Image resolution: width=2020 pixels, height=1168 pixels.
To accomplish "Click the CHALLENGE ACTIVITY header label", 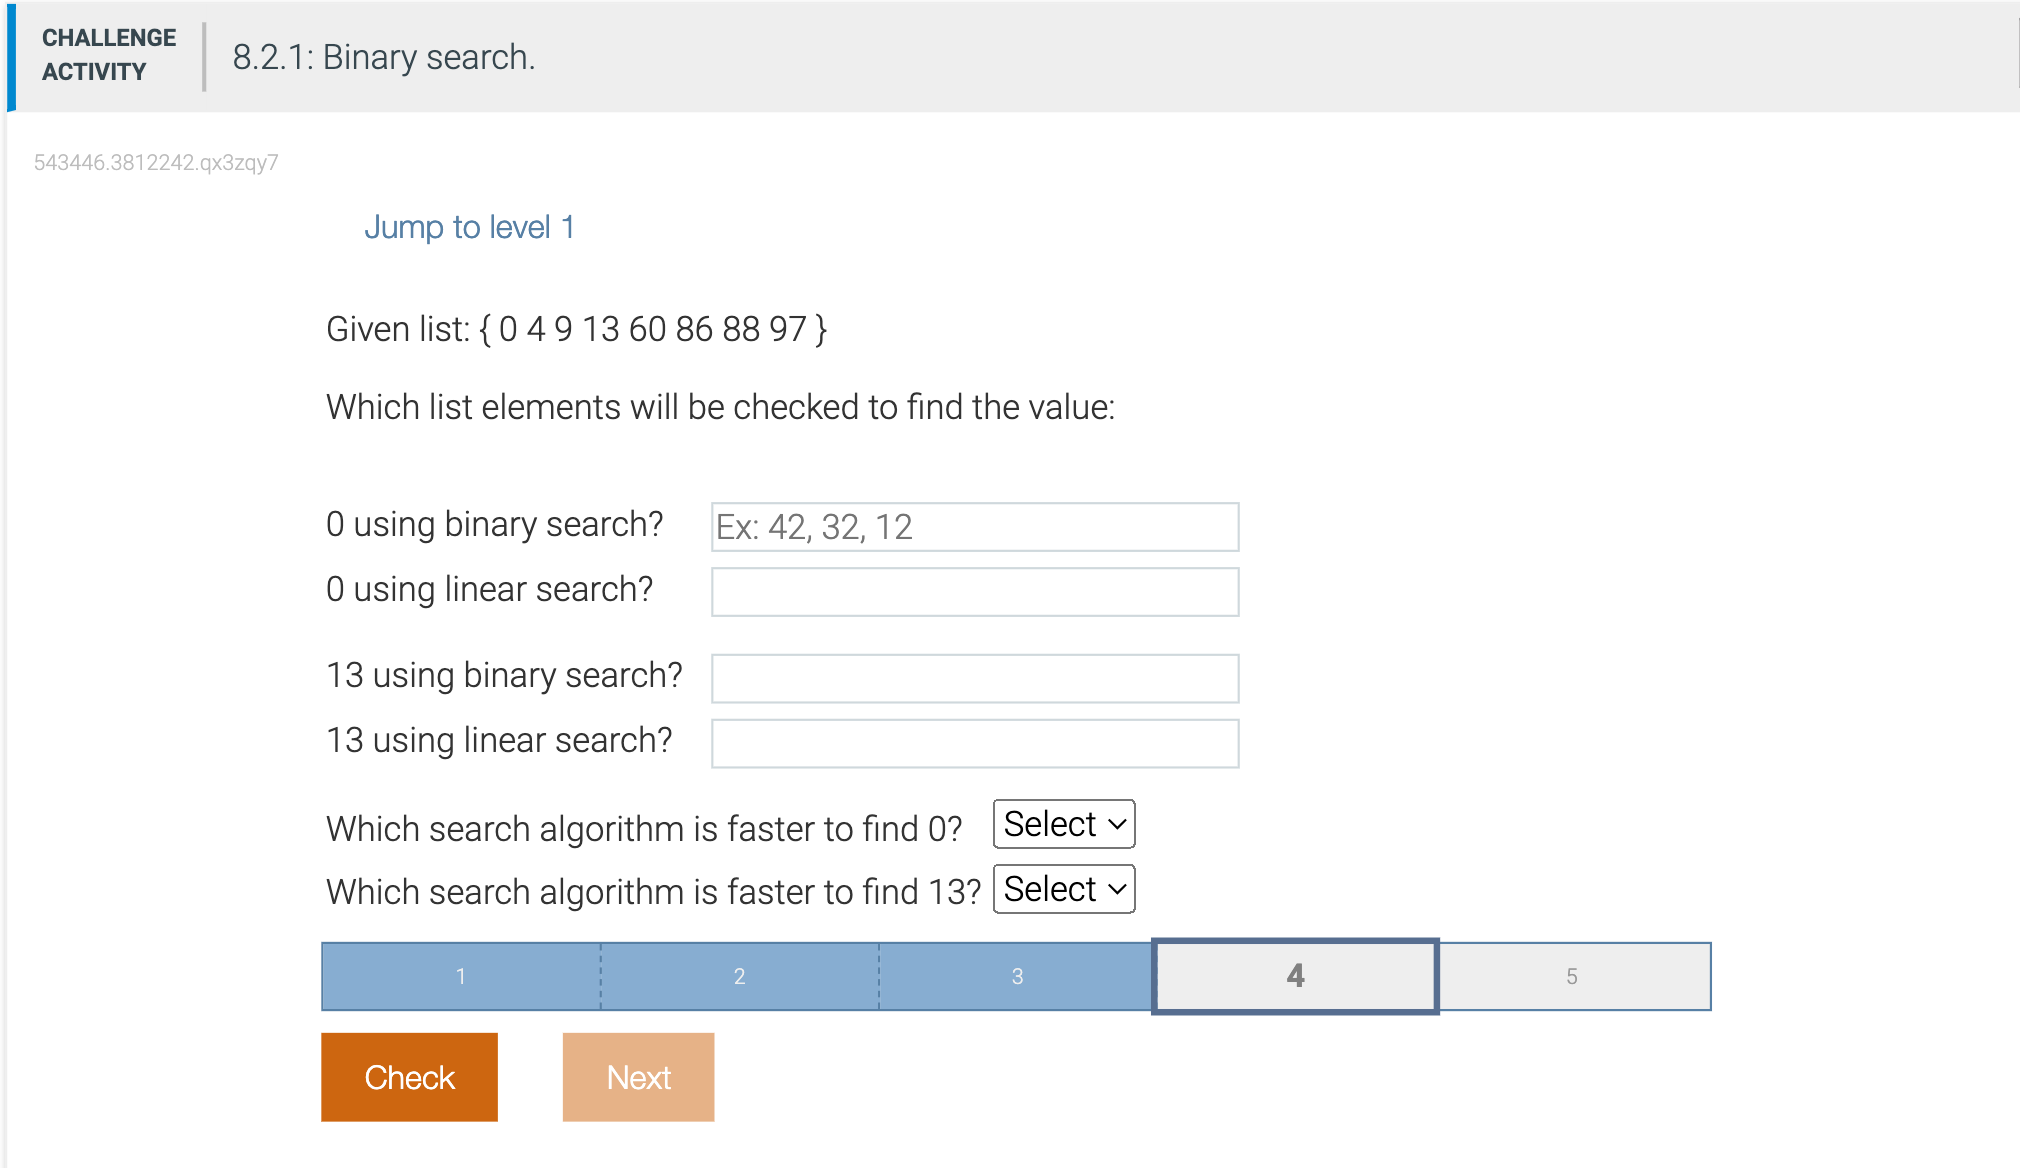I will click(x=108, y=55).
